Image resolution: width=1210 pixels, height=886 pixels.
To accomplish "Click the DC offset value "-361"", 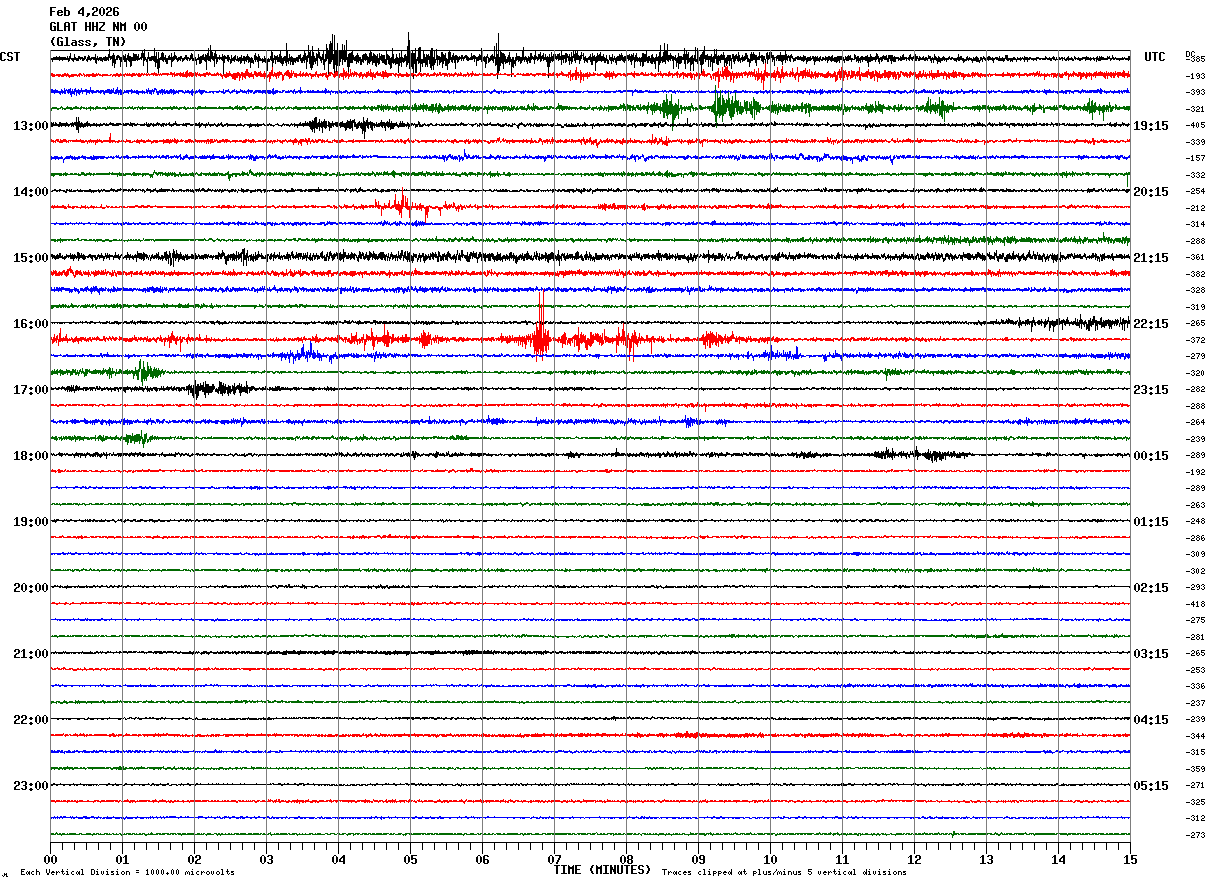I will pos(1195,258).
